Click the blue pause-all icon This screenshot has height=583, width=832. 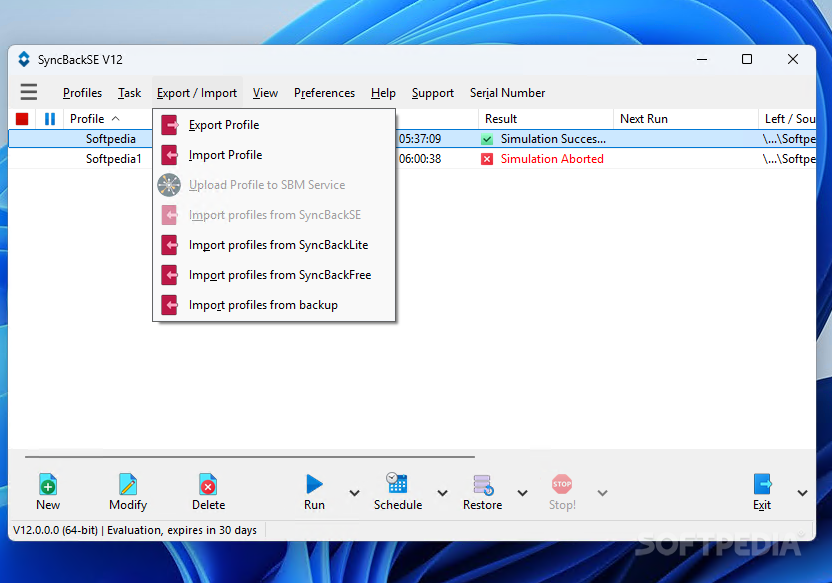[x=50, y=119]
